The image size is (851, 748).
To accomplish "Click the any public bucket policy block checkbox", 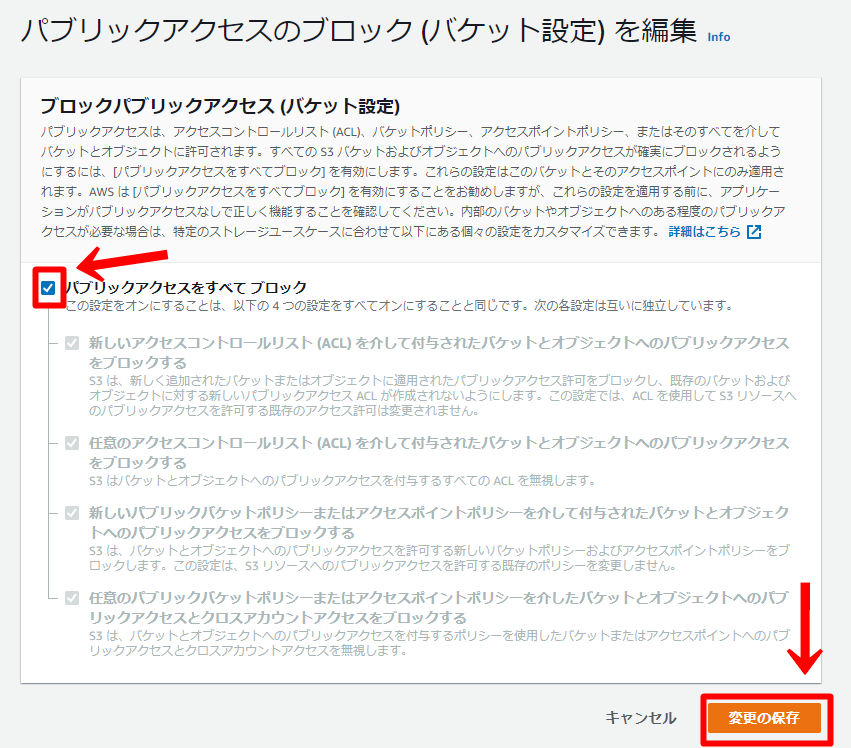I will (x=71, y=596).
